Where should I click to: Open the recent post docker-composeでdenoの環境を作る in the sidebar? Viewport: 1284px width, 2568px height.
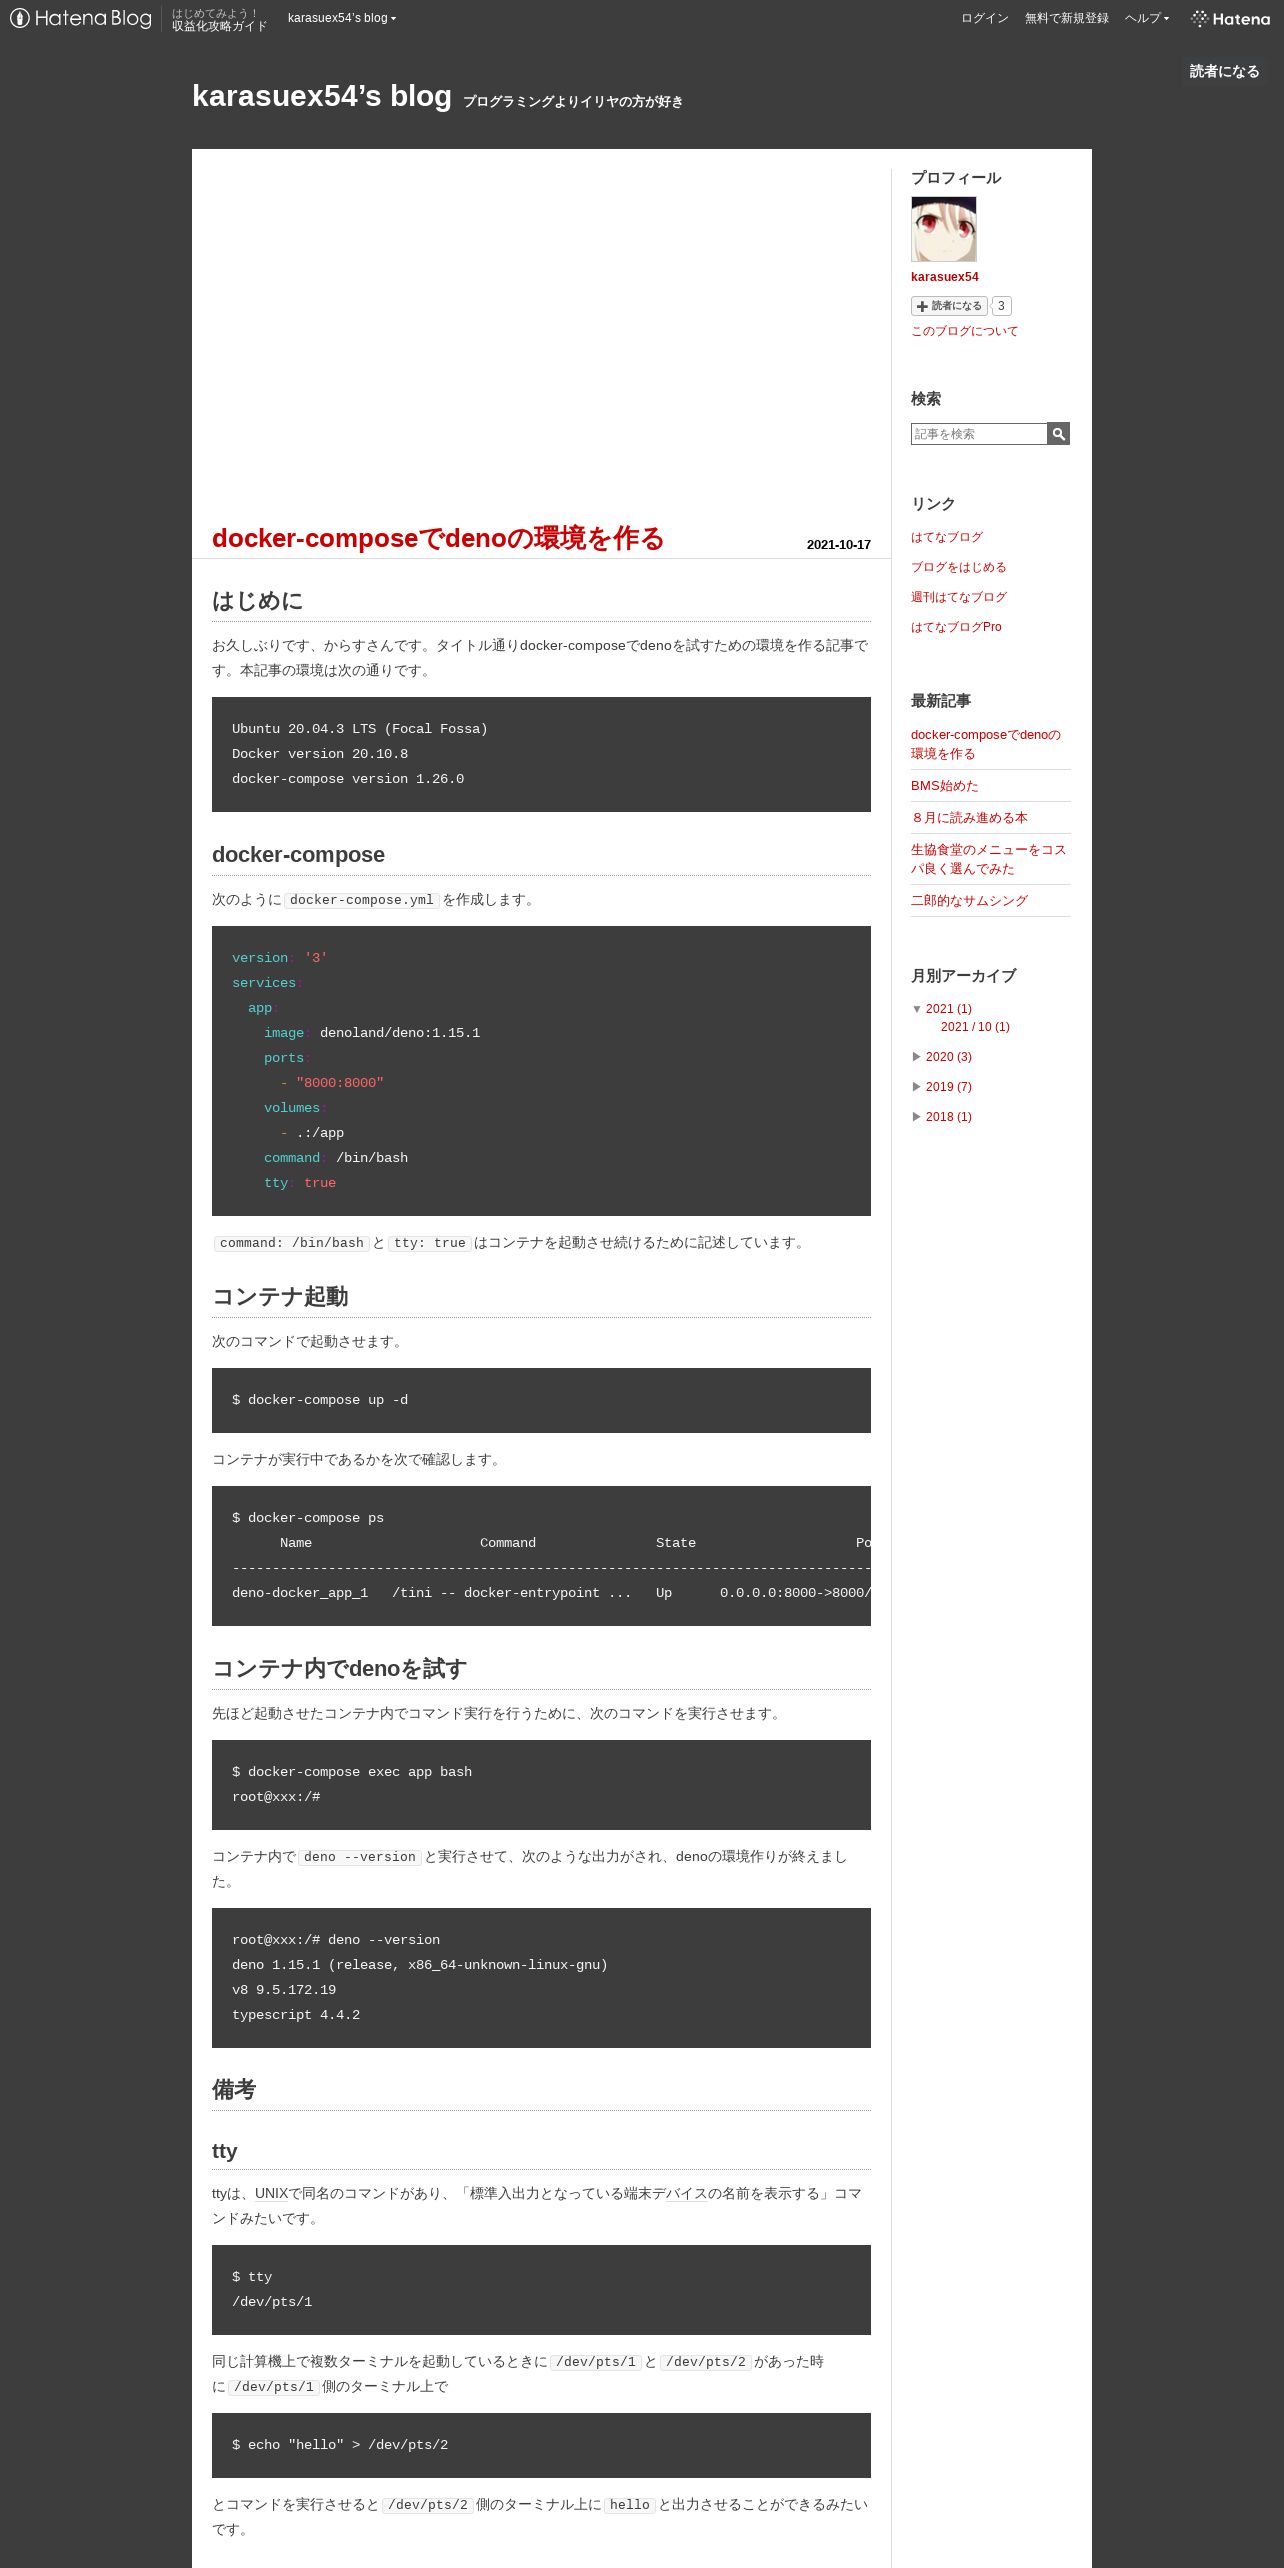pyautogui.click(x=986, y=744)
